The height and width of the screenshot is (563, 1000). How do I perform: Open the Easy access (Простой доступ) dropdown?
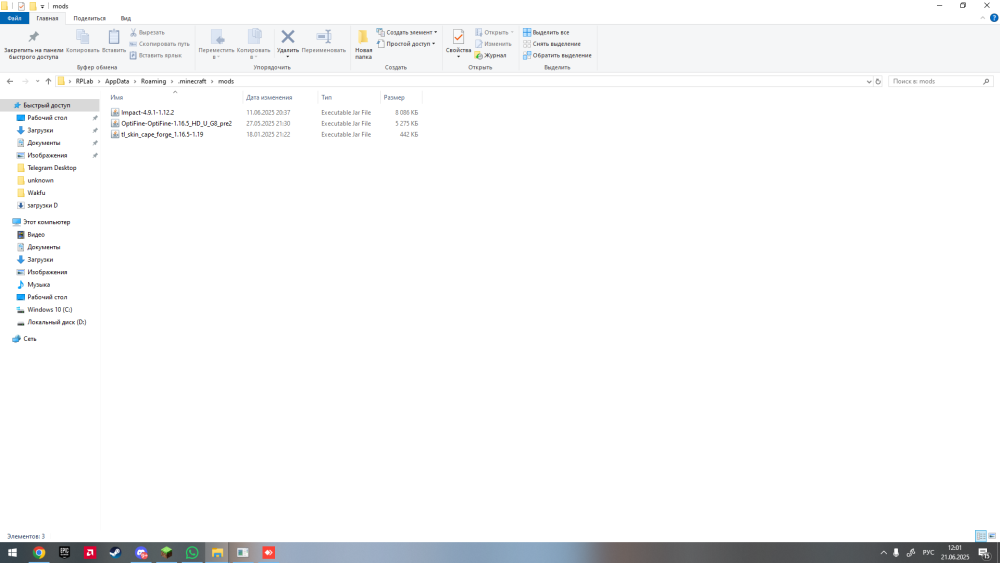[406, 44]
